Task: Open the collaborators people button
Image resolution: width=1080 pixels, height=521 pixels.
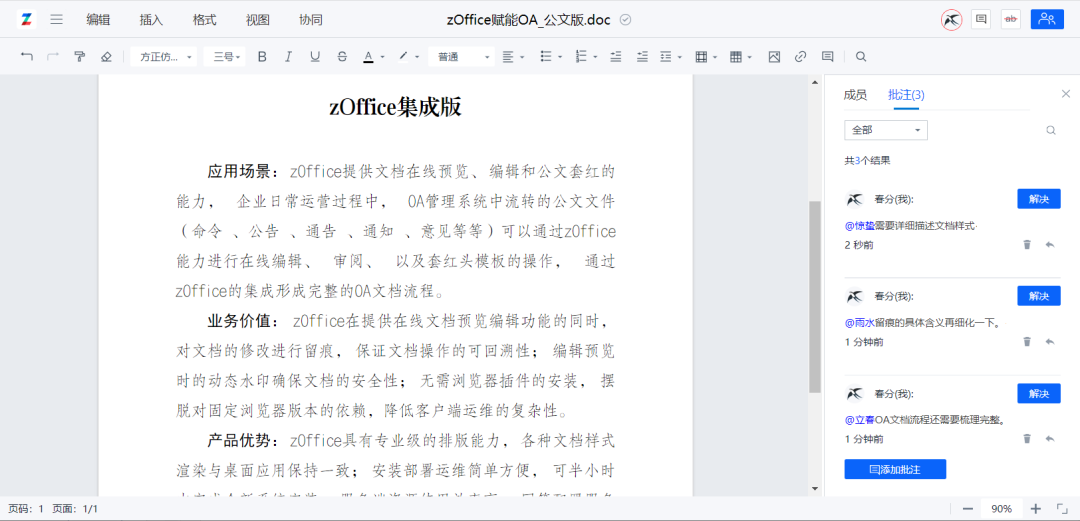Action: (1047, 19)
